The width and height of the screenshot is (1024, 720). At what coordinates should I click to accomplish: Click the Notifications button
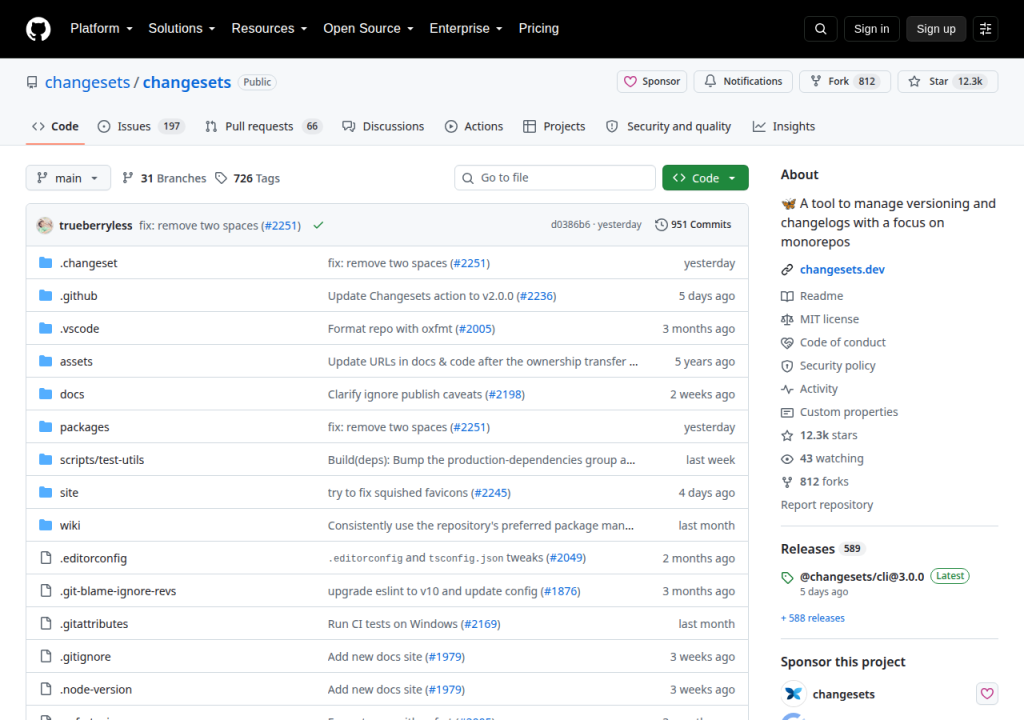(x=743, y=82)
